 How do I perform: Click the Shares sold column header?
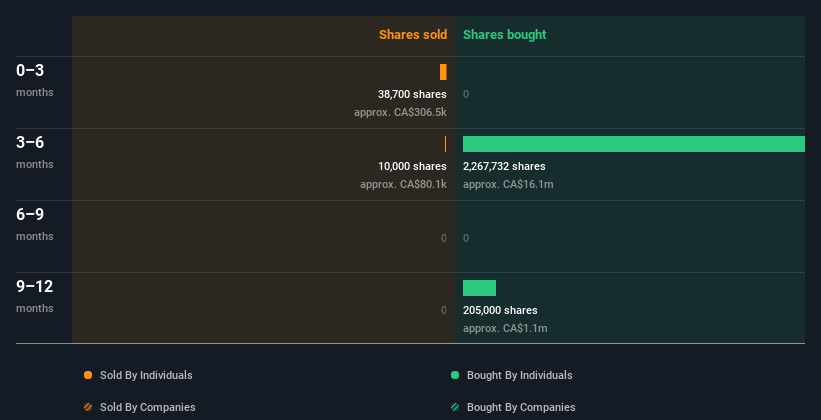coord(413,35)
